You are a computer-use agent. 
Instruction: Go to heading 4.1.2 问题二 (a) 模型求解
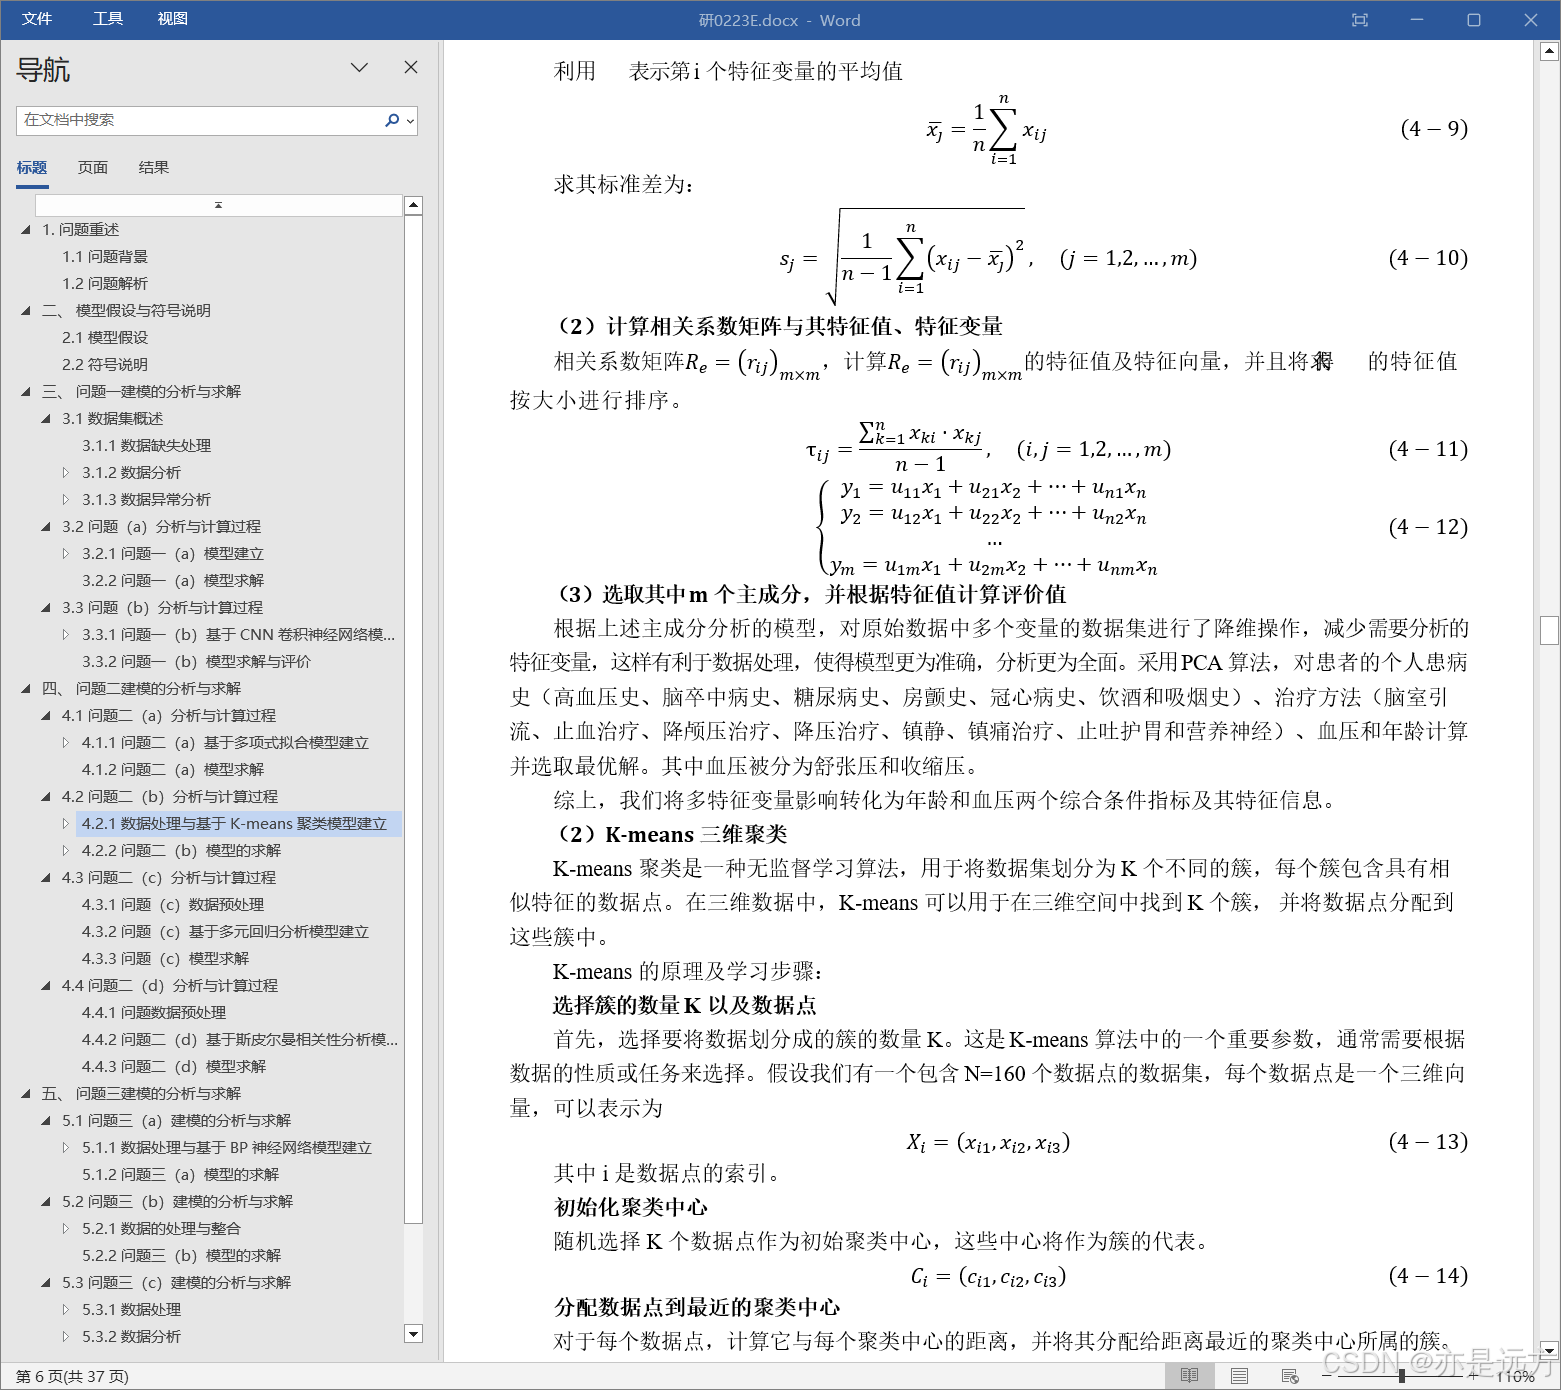173,770
